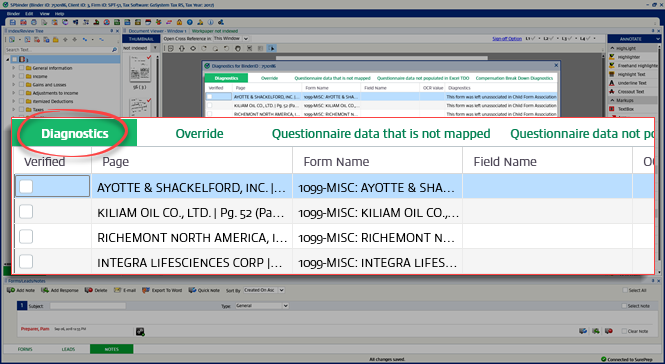Click the THUMBNAIL panel header

coord(141,39)
